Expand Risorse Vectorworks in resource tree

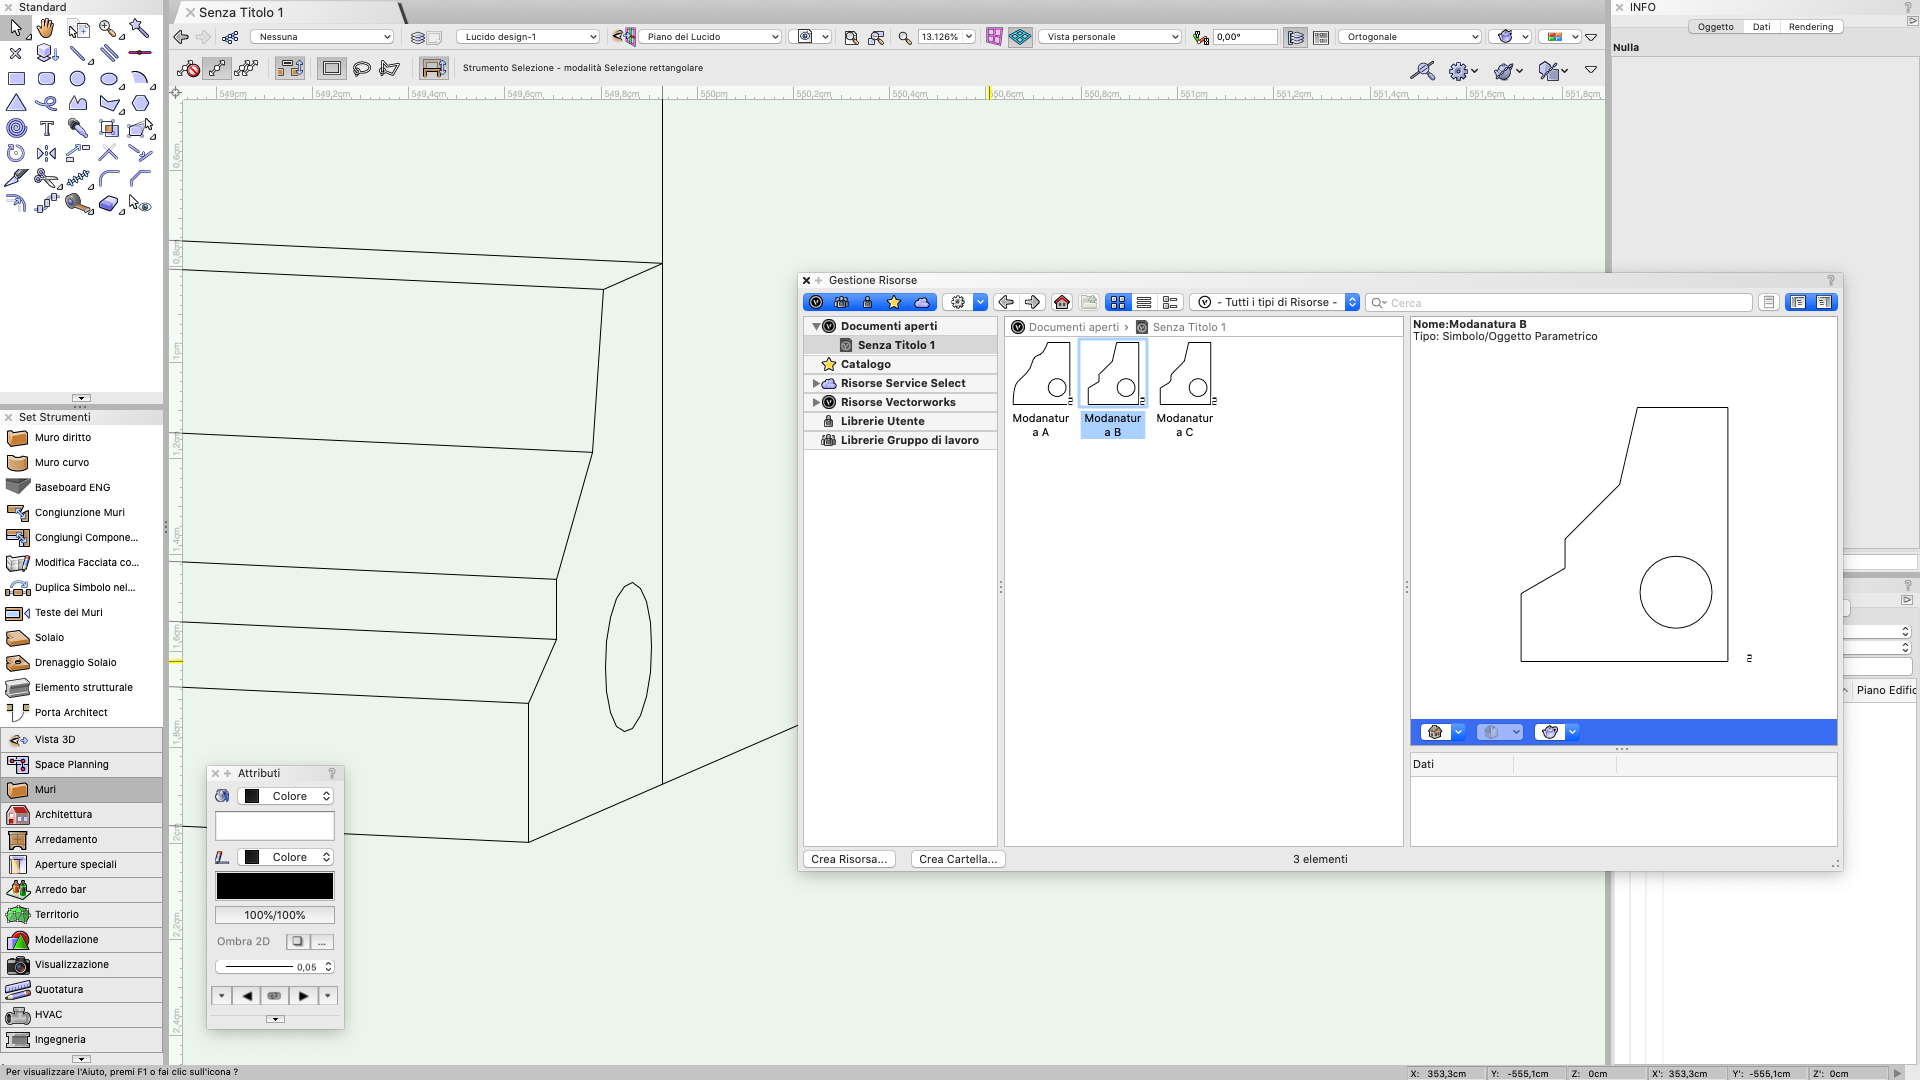point(815,401)
